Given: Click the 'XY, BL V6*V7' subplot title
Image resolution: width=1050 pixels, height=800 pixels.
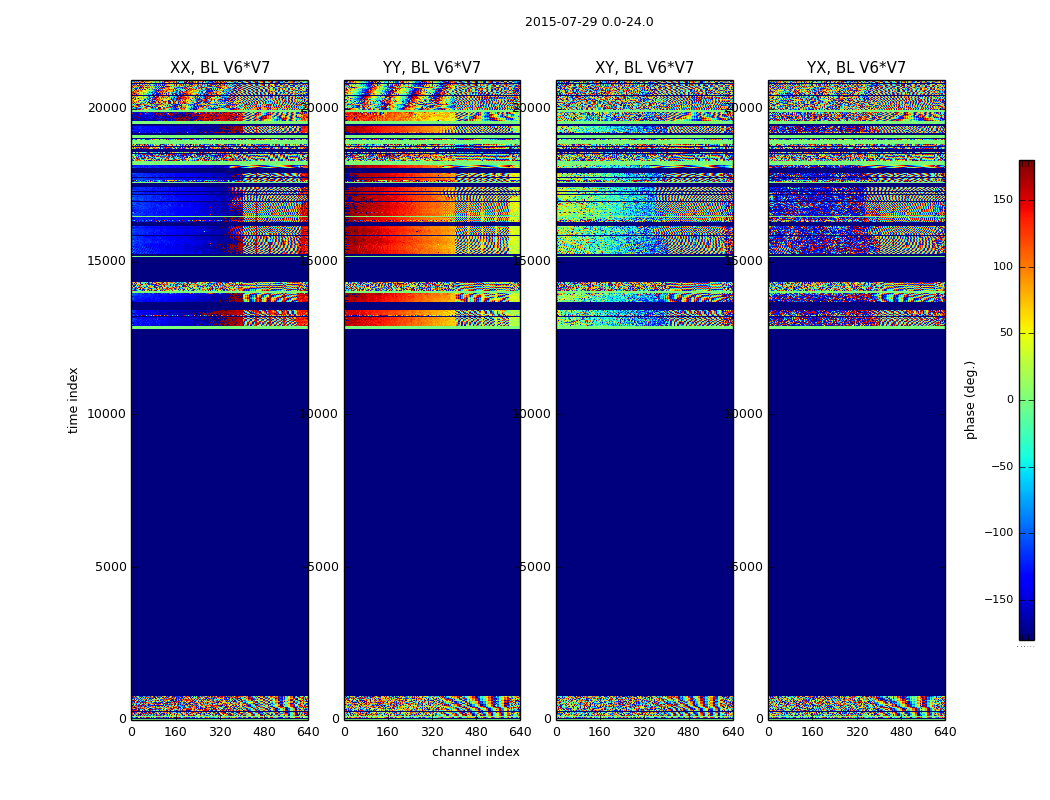Looking at the screenshot, I should tap(644, 68).
